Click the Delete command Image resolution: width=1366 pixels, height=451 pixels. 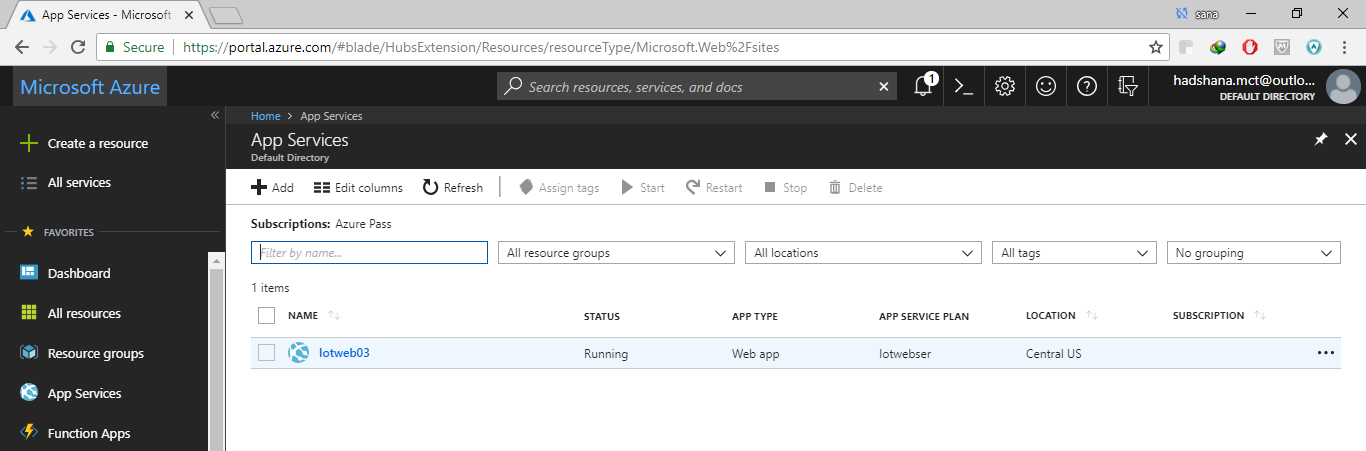[x=855, y=187]
